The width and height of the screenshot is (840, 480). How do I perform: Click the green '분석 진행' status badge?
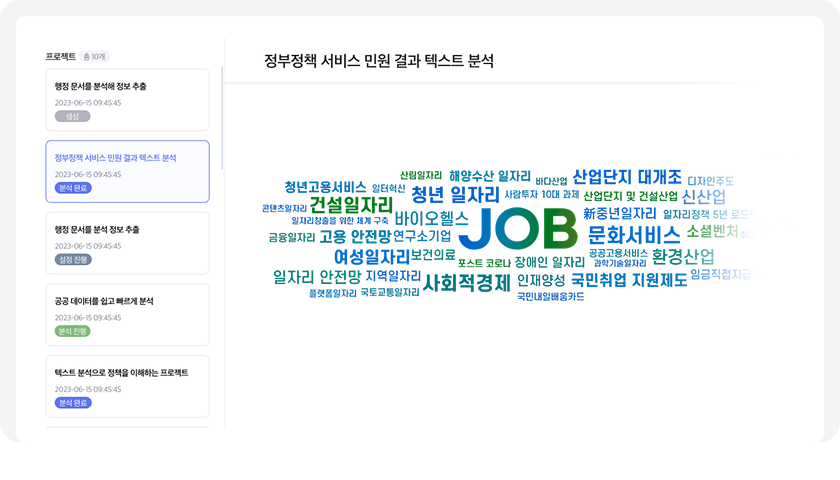pyautogui.click(x=74, y=331)
